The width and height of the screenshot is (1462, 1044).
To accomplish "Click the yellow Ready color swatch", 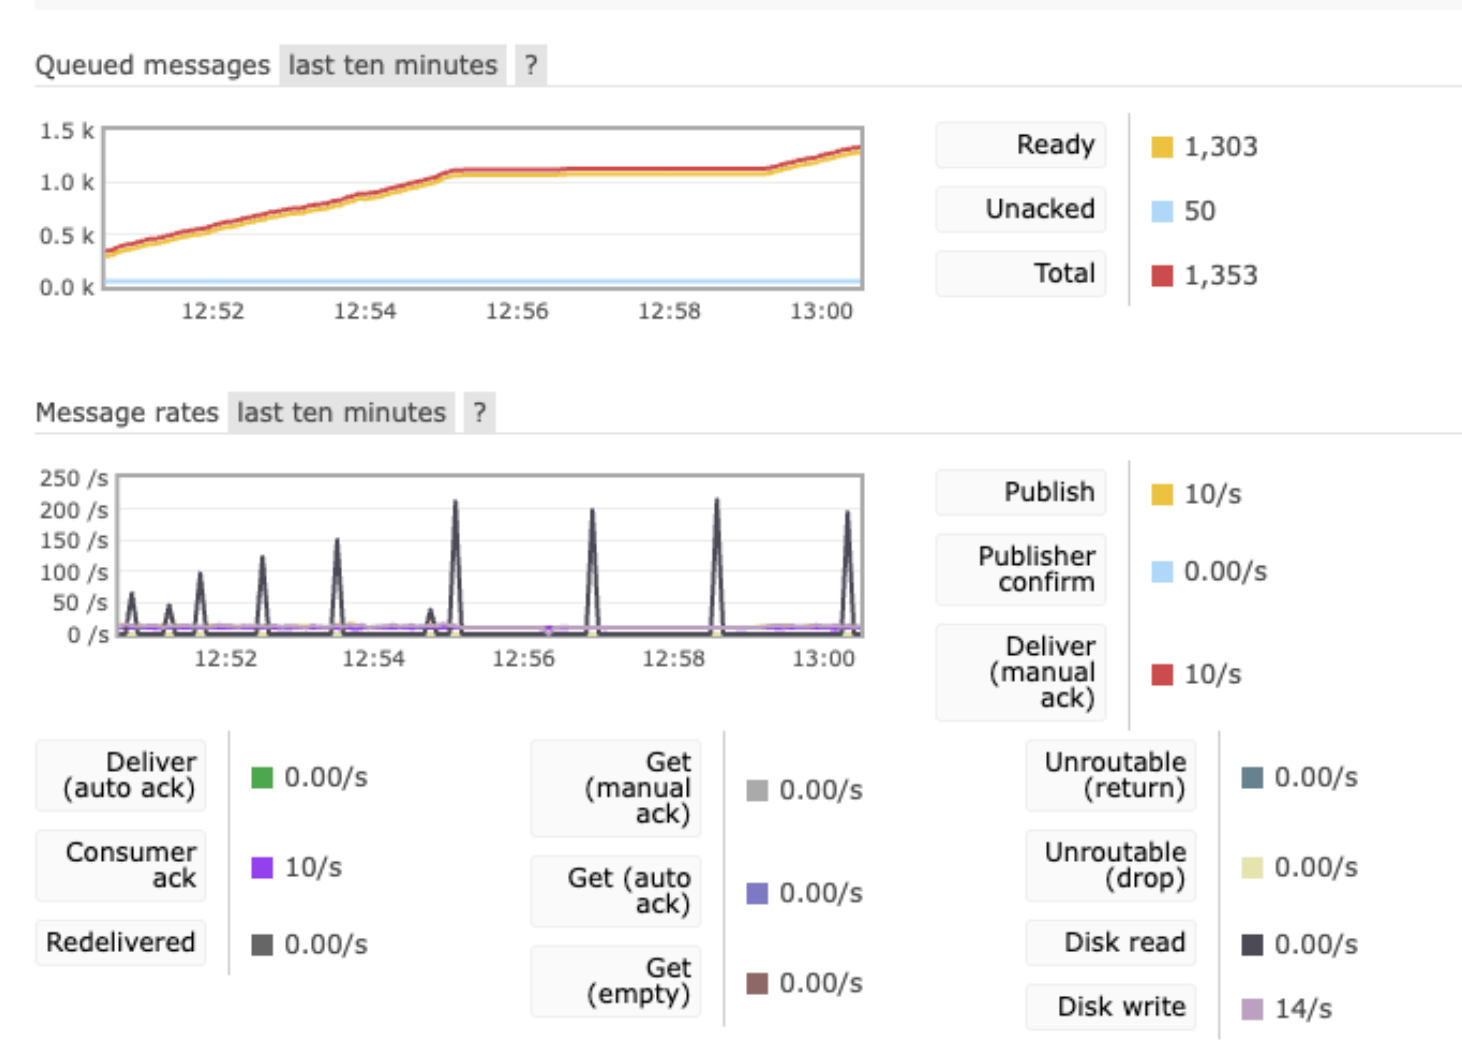I will point(1161,147).
